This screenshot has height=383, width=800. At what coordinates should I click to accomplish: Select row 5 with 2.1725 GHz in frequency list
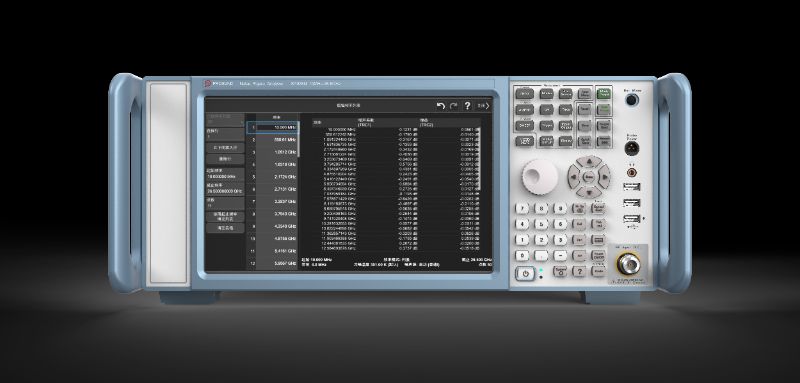click(273, 176)
